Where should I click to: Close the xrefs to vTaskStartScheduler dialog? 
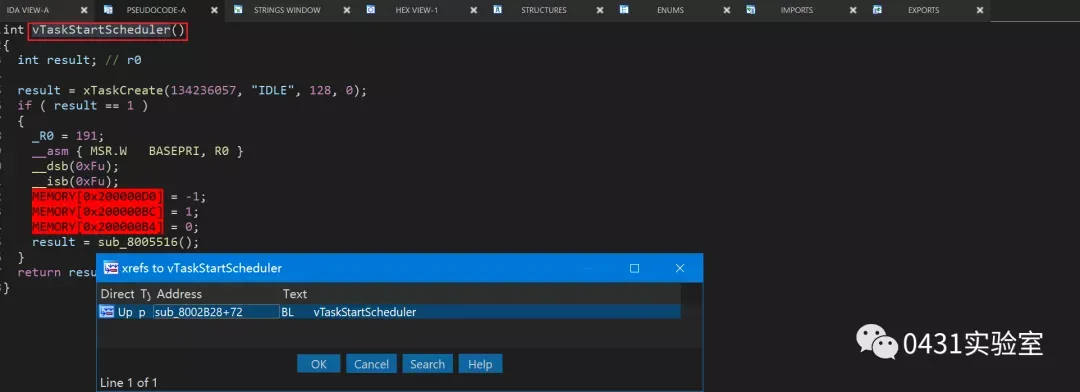[x=679, y=268]
